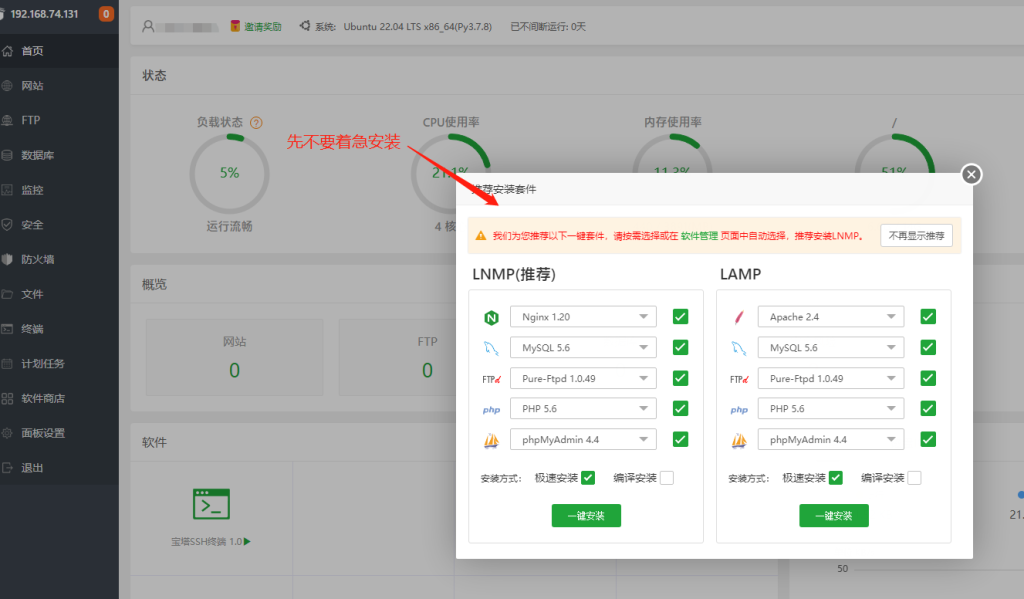
Task: Click the 邀请奖励 link
Action: point(263,27)
